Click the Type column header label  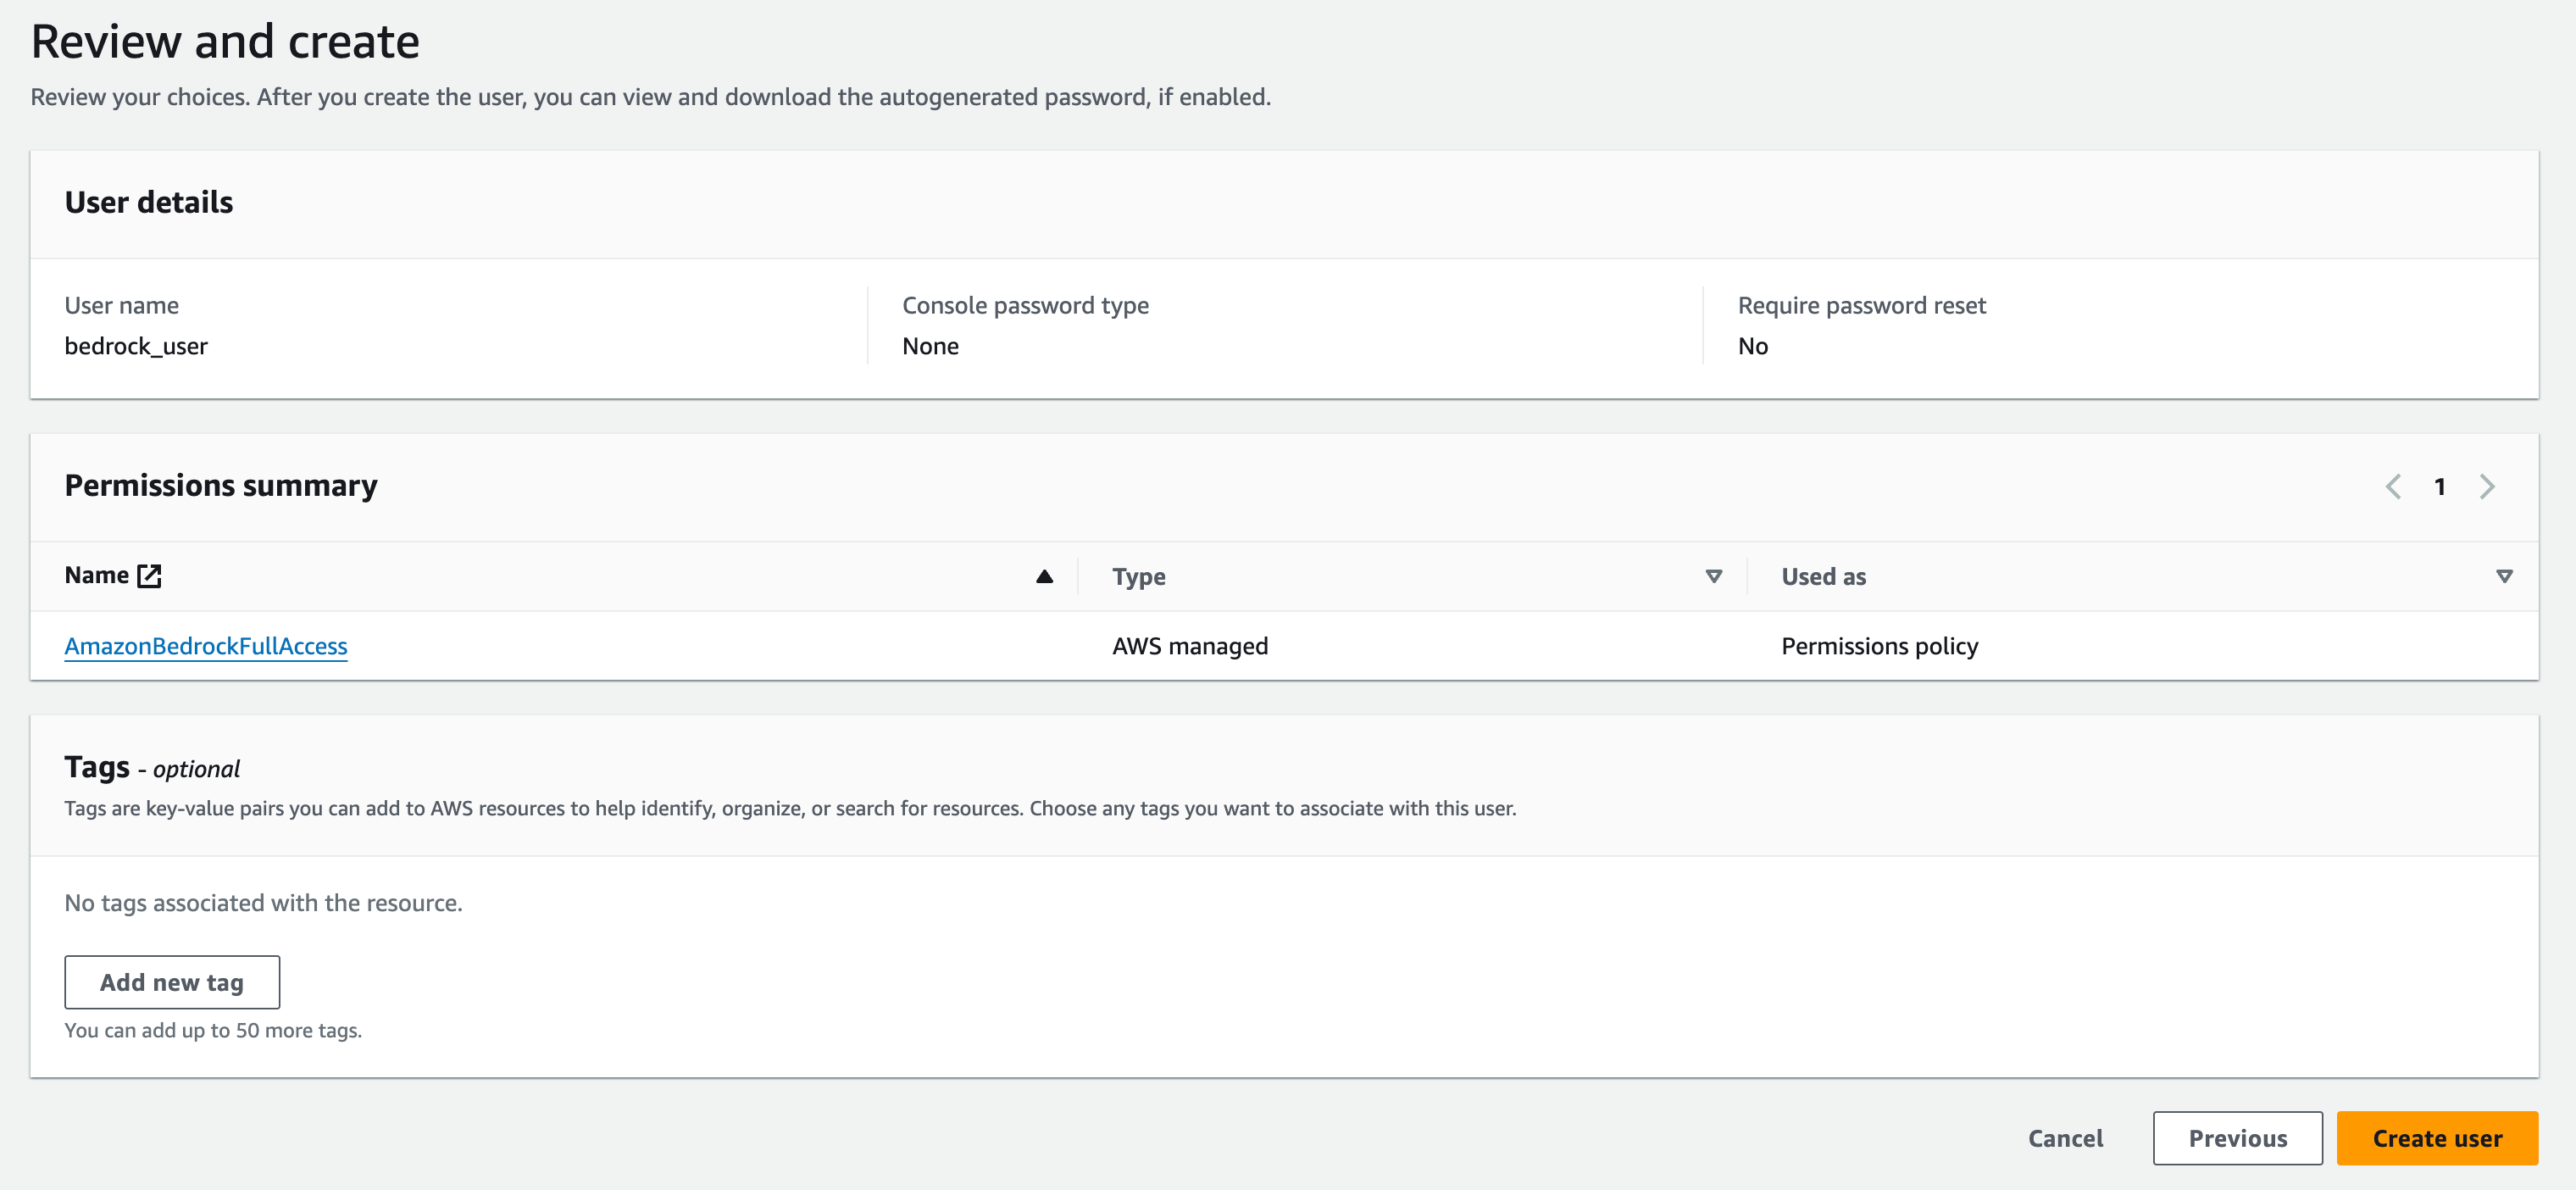point(1138,576)
